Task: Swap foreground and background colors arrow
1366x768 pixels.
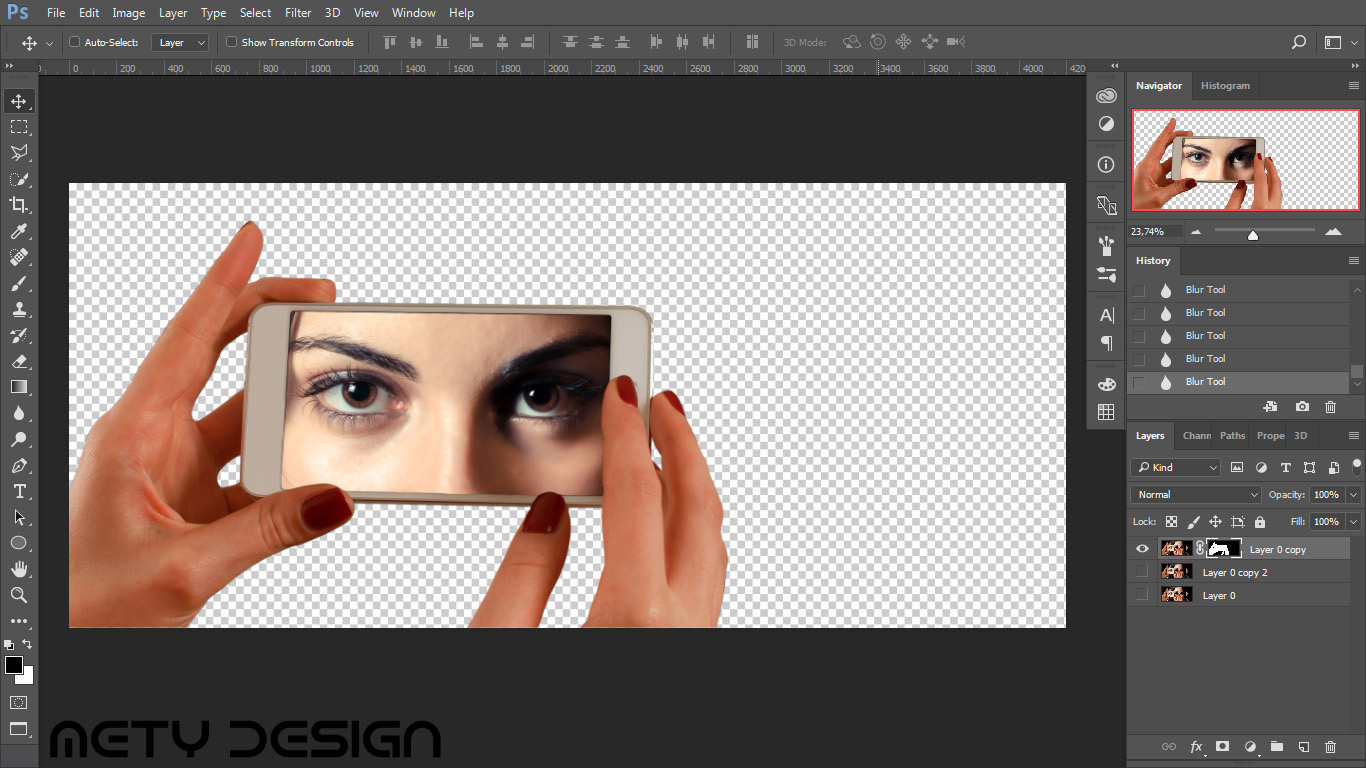Action: coord(27,644)
